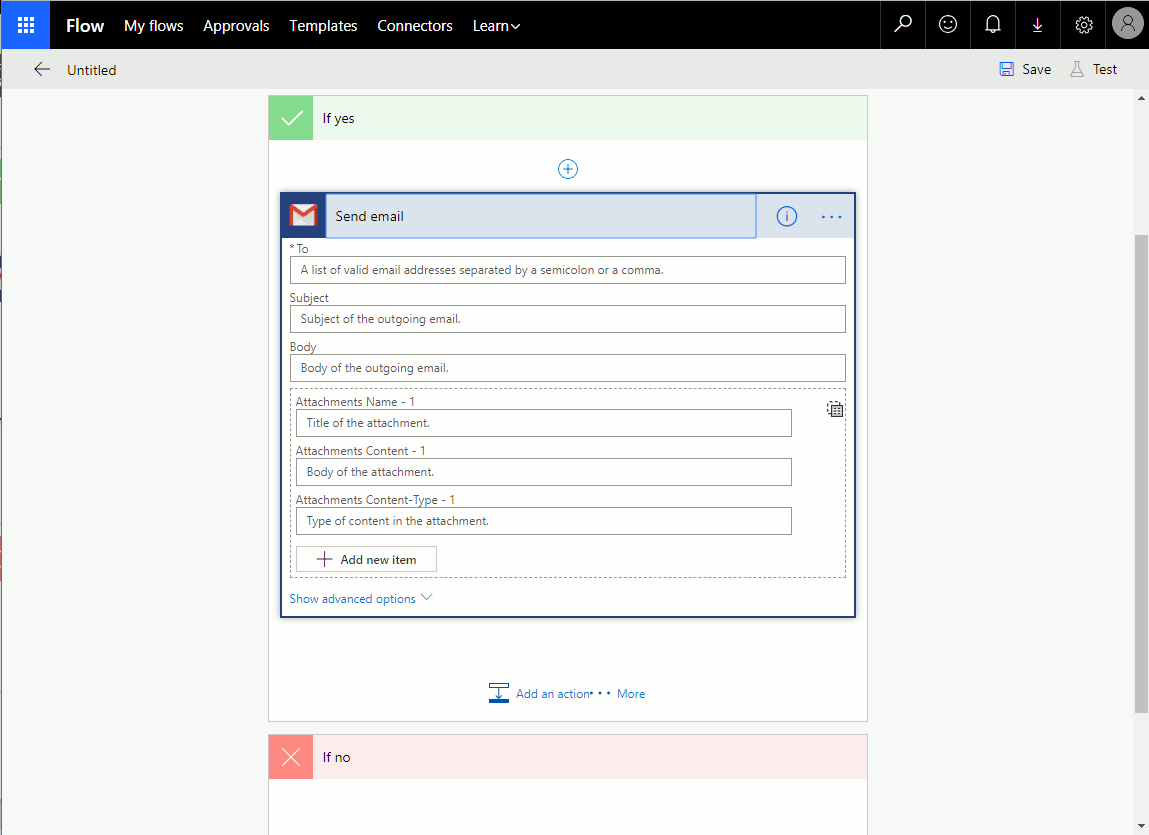This screenshot has height=835, width=1149.
Task: Click the Add an action icon
Action: [498, 693]
